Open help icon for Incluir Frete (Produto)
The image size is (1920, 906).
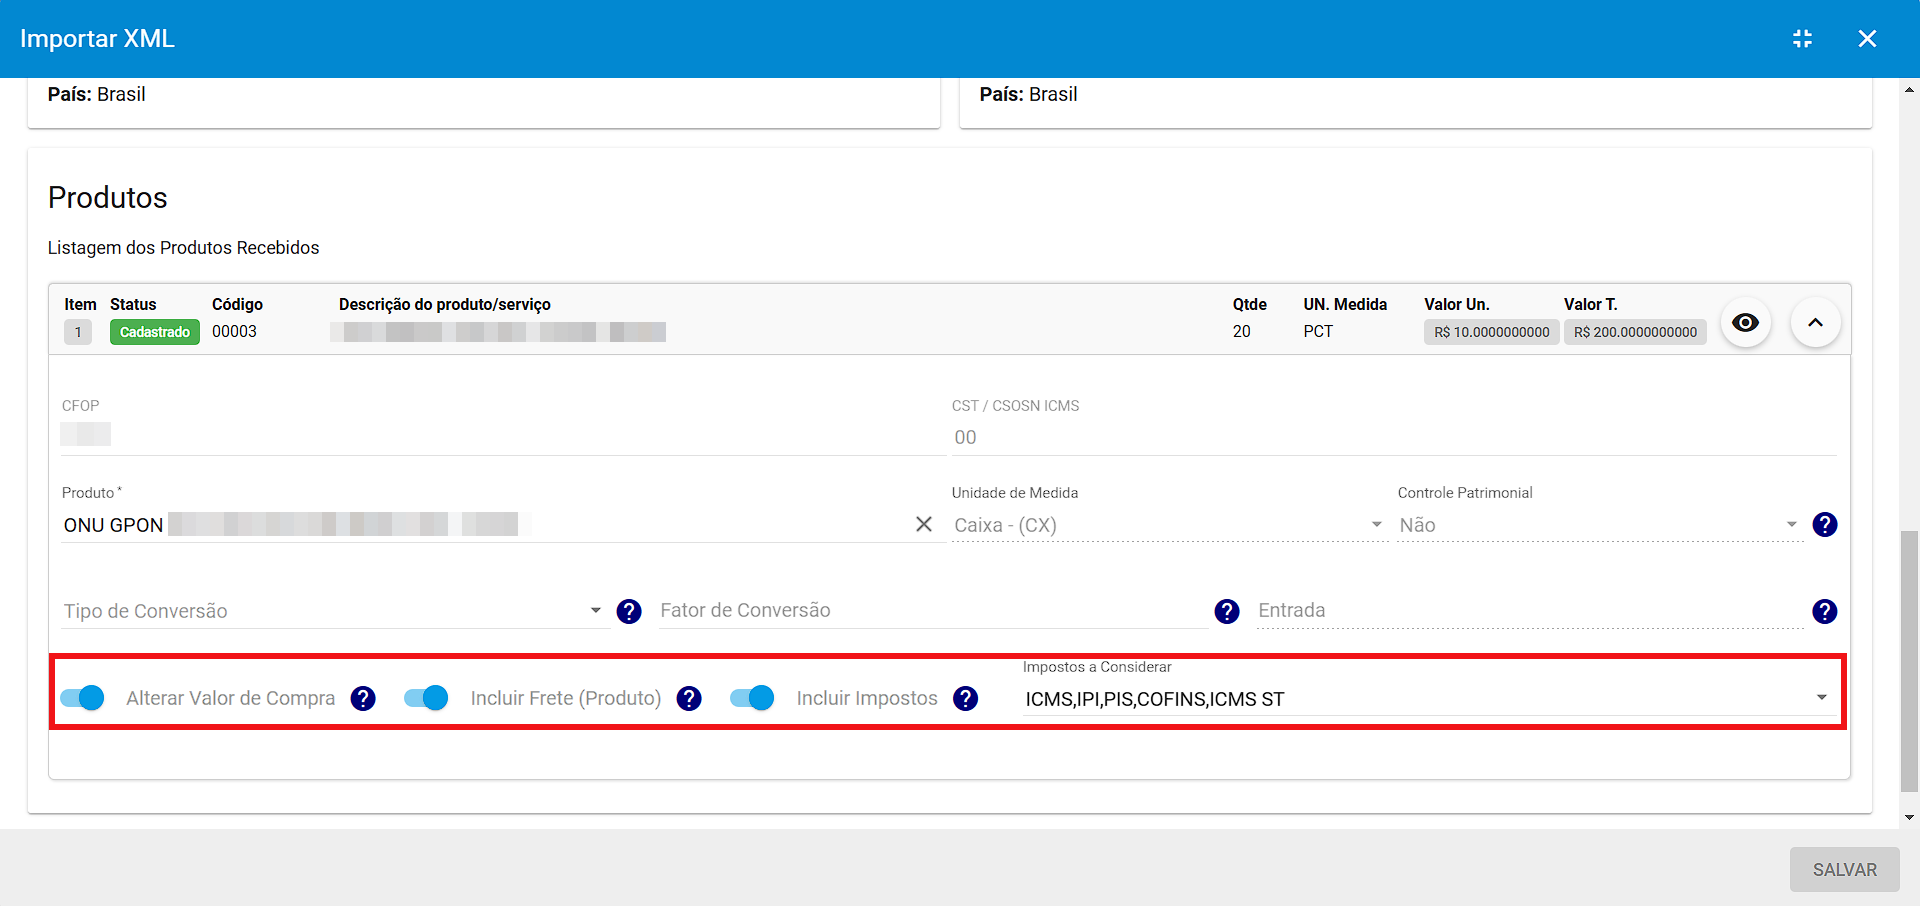point(689,698)
